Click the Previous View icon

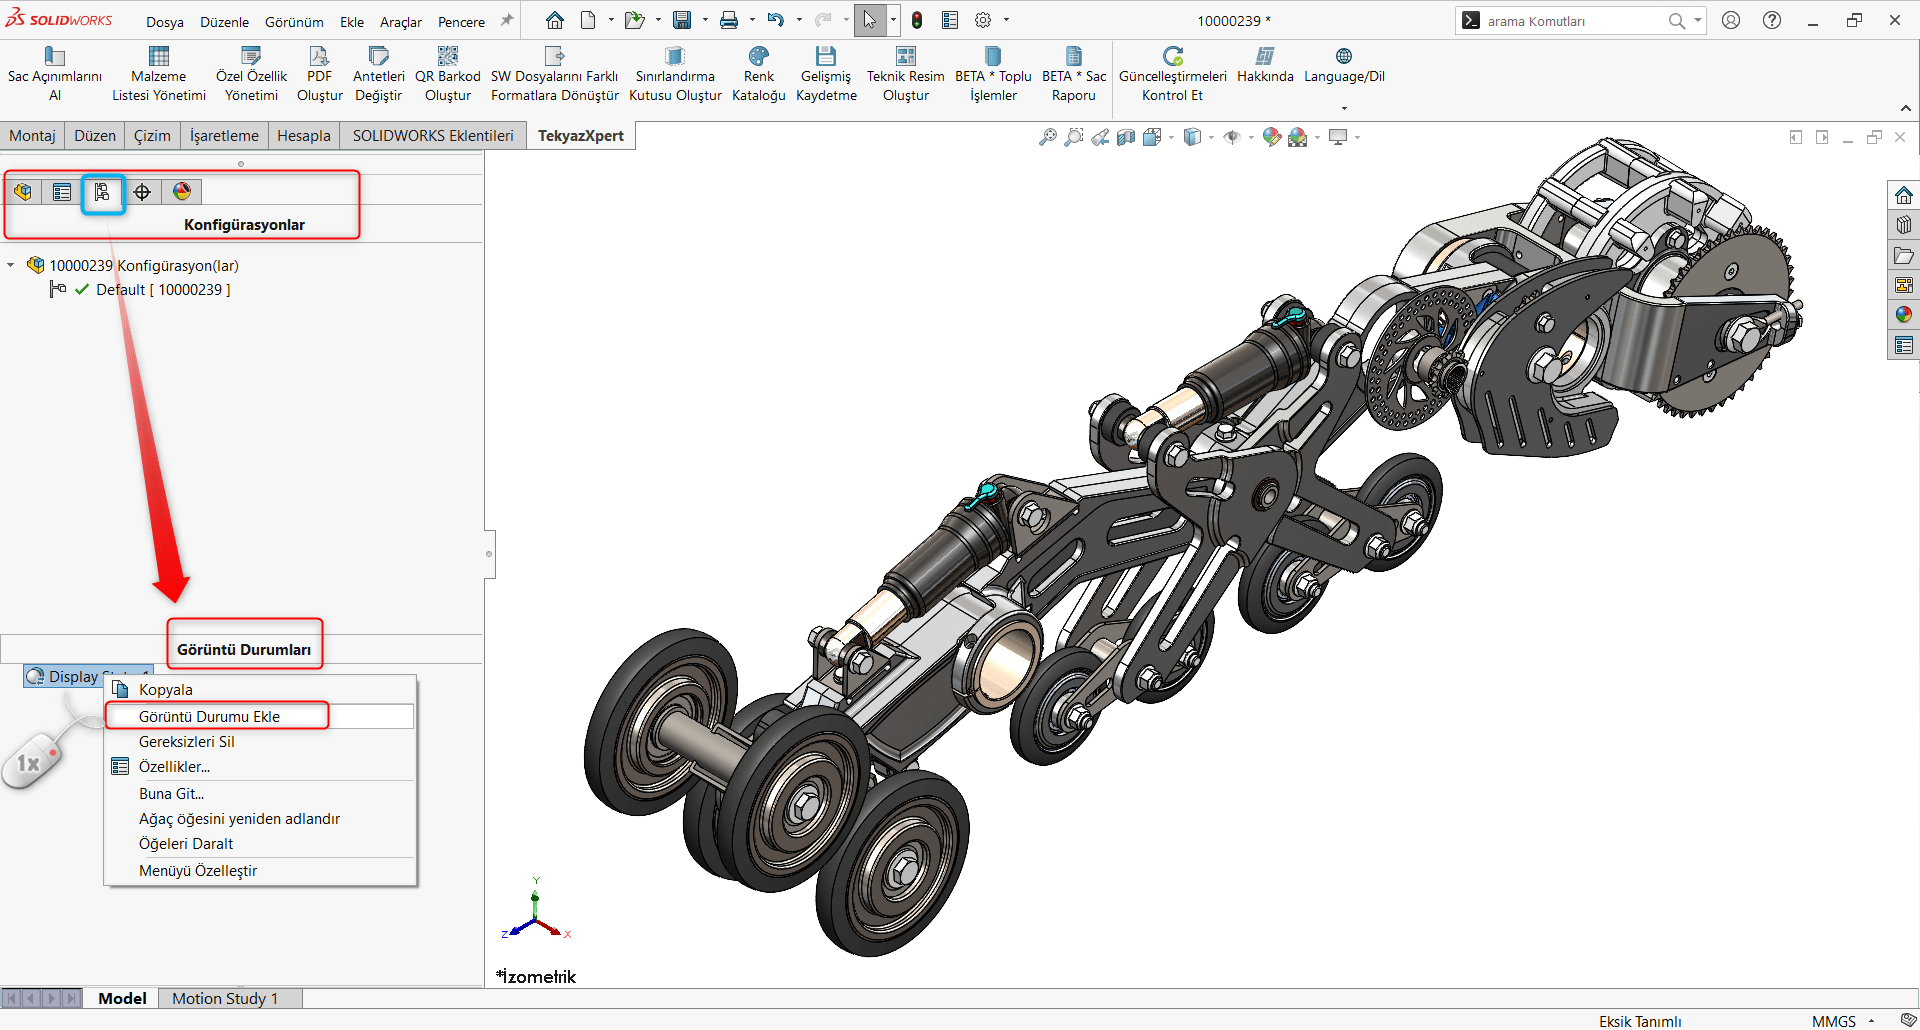(1100, 137)
